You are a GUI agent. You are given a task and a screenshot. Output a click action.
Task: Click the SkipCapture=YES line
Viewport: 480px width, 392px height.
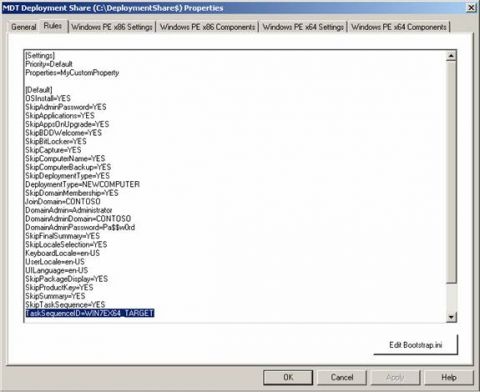coord(53,150)
